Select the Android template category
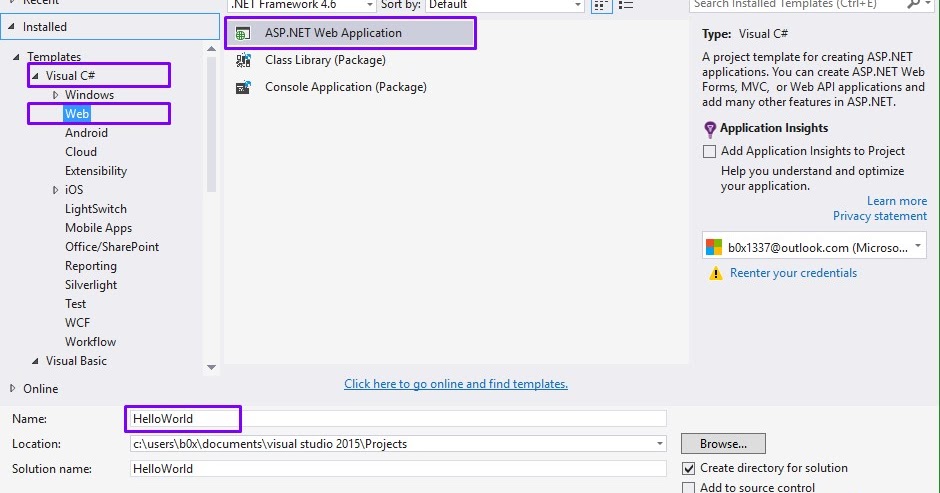 coord(86,133)
